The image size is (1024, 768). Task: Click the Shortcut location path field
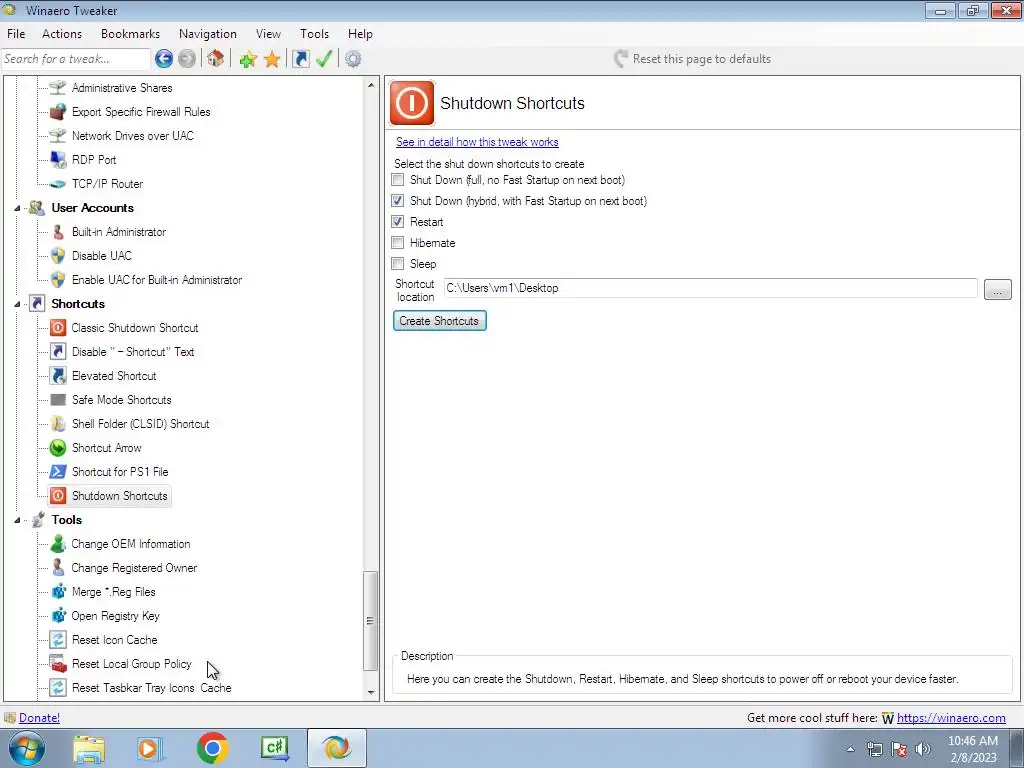[x=711, y=288]
